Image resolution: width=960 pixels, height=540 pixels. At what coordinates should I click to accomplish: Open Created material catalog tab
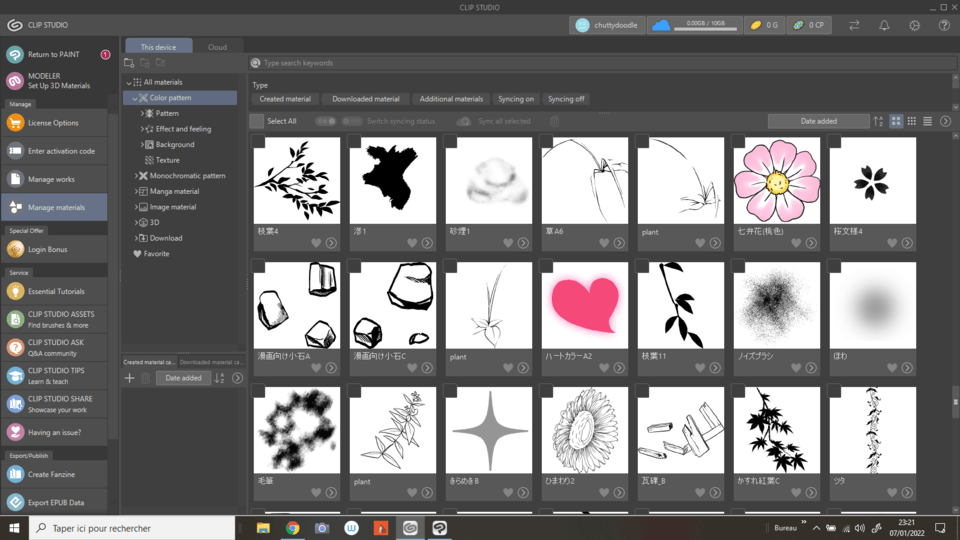[x=149, y=362]
